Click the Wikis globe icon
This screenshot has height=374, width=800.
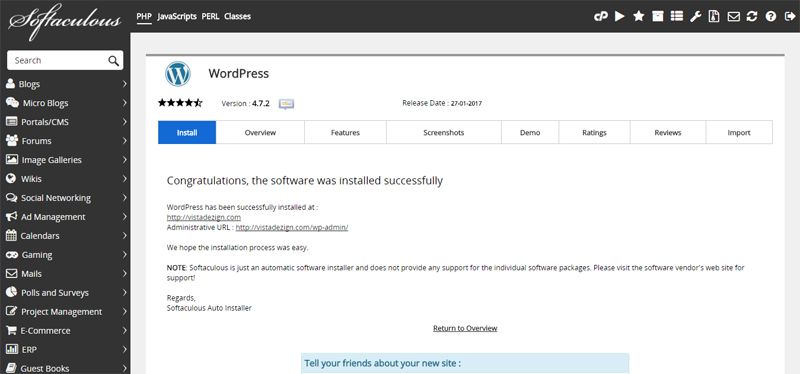[11, 179]
